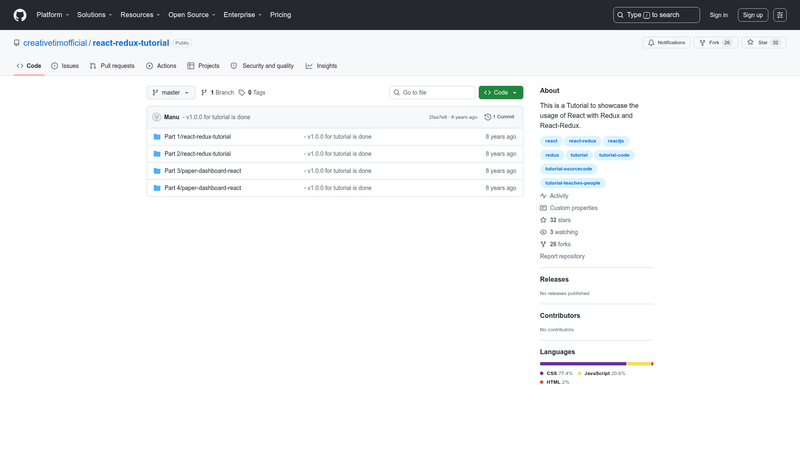Expand the Resources menu
Viewport: 800px width, 450px height.
140,15
